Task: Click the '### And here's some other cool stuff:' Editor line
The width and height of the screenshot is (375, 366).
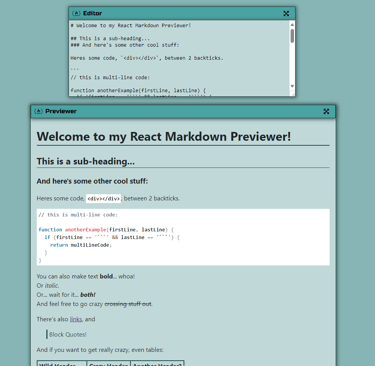Action: 125,45
